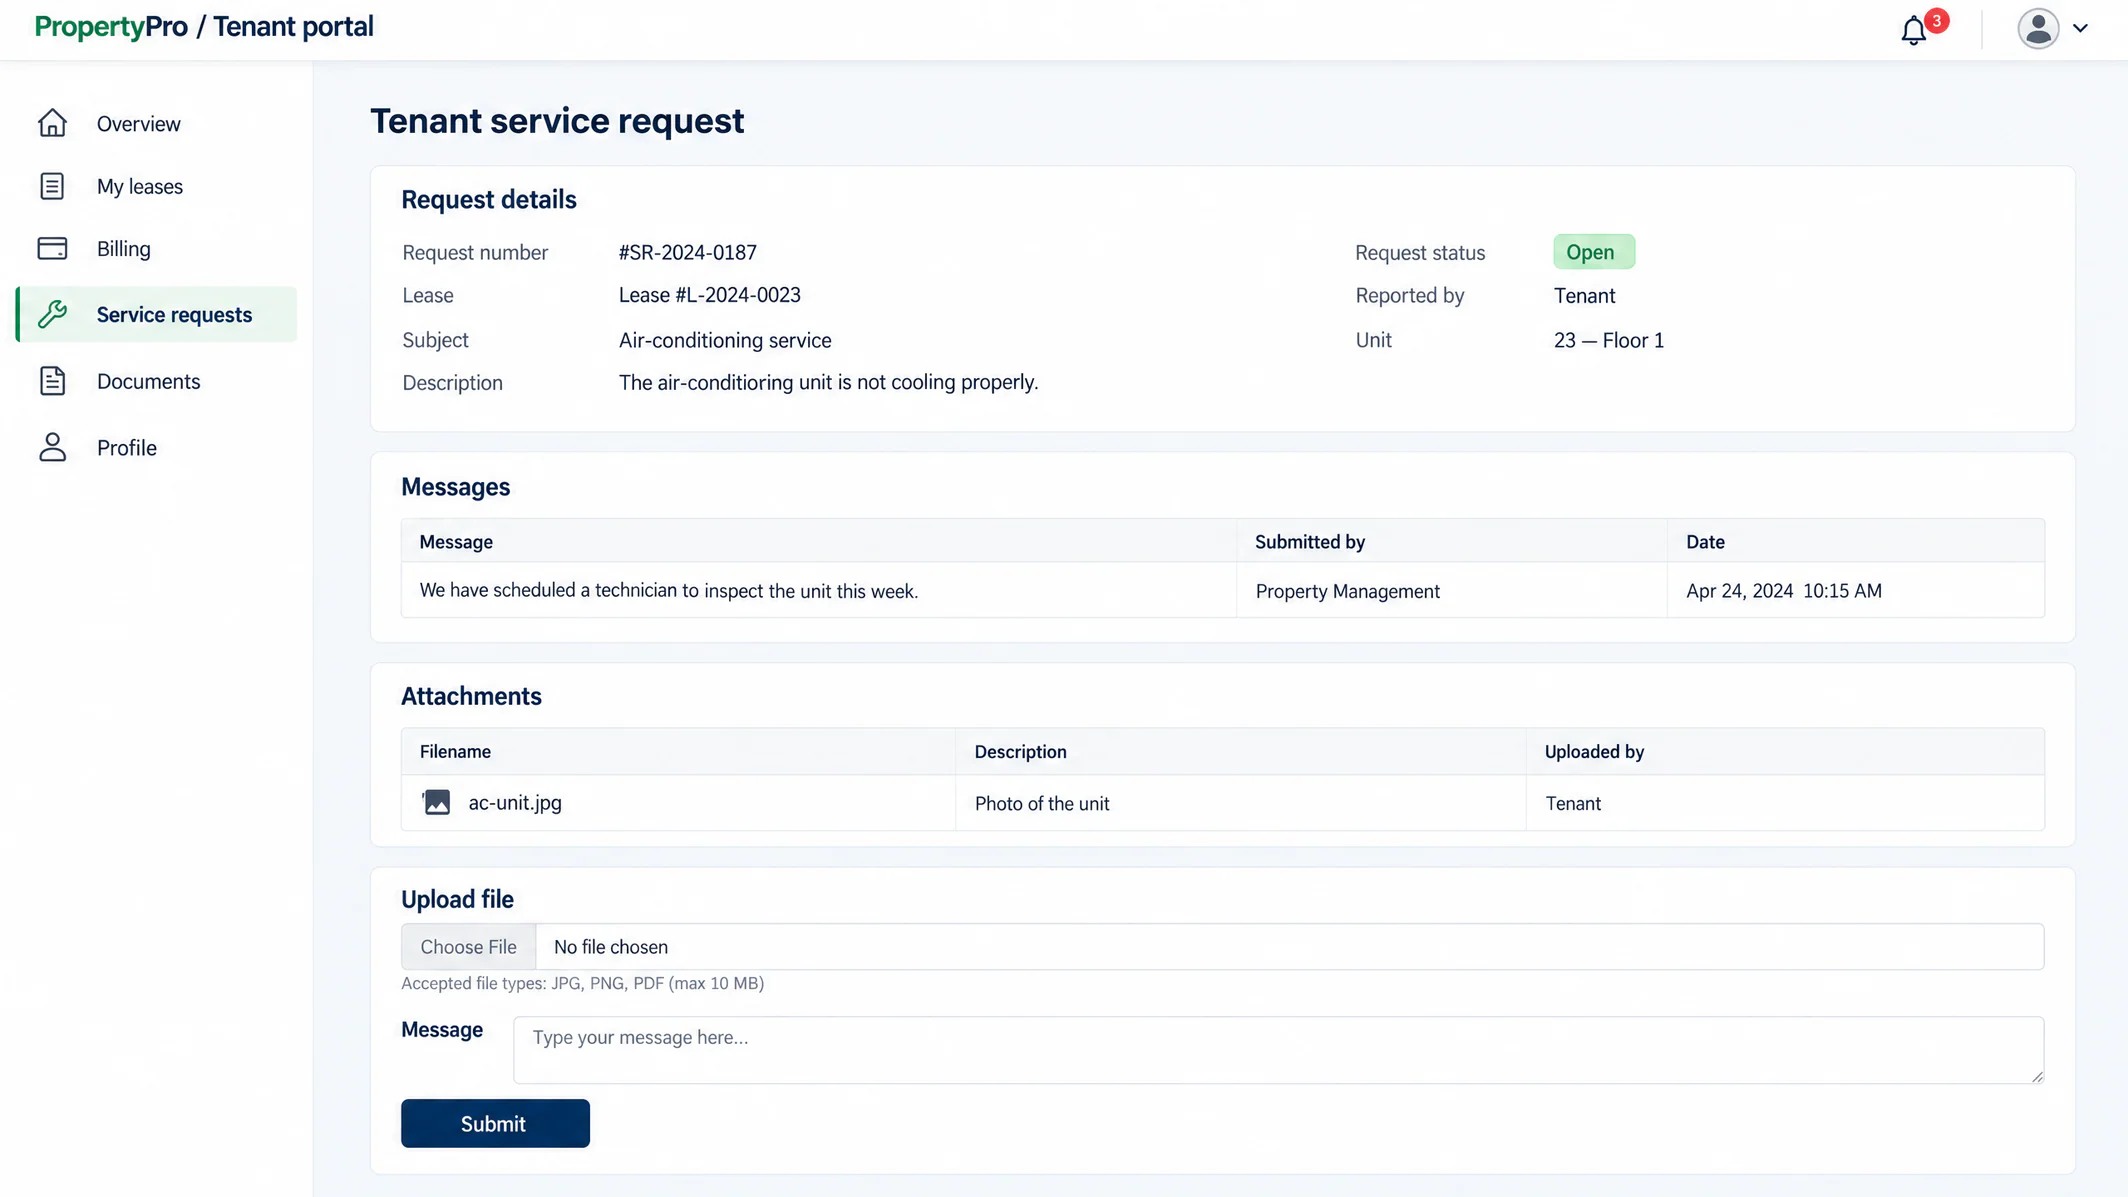Click the Air-conditioning service subject
The width and height of the screenshot is (2128, 1197).
[x=724, y=340]
